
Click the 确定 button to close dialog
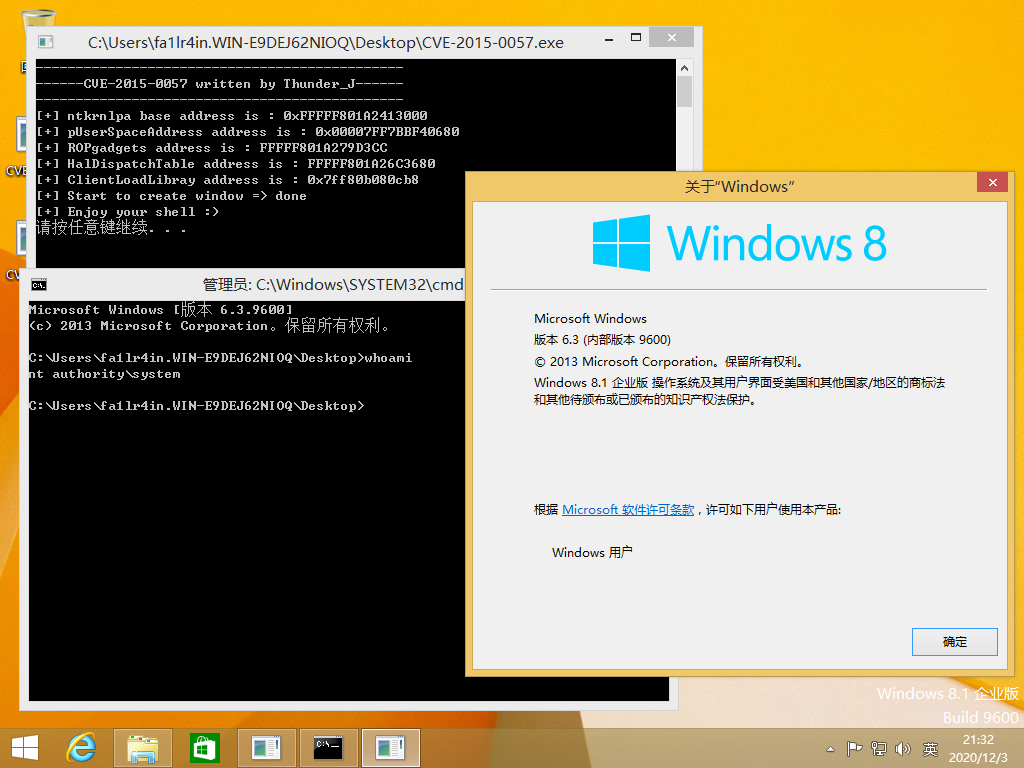pos(954,641)
